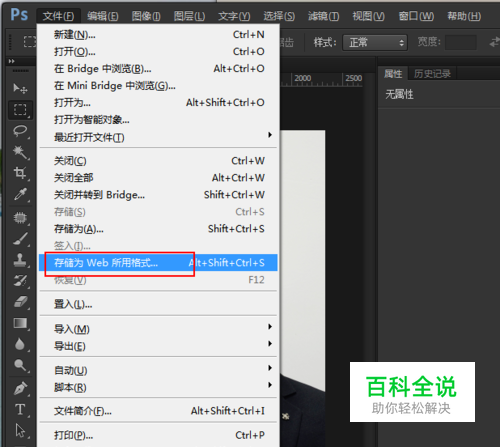Select the Pen tool
The width and height of the screenshot is (500, 447).
pyautogui.click(x=20, y=389)
